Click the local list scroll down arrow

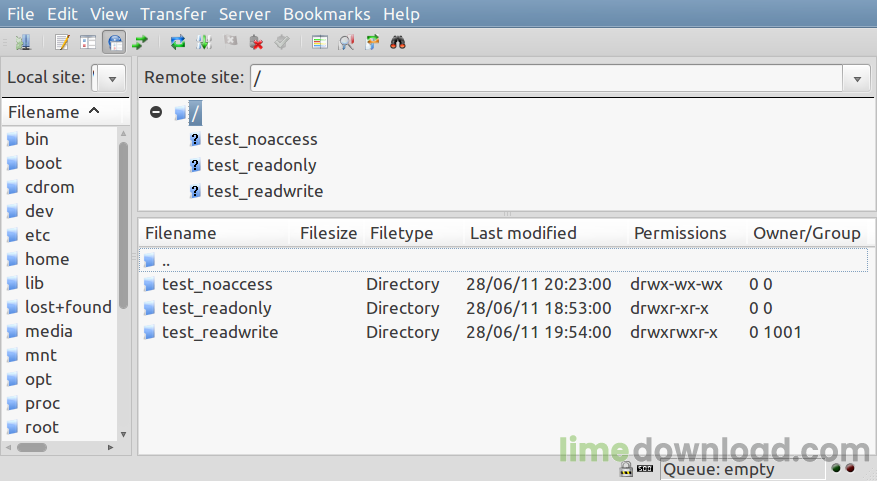click(124, 434)
